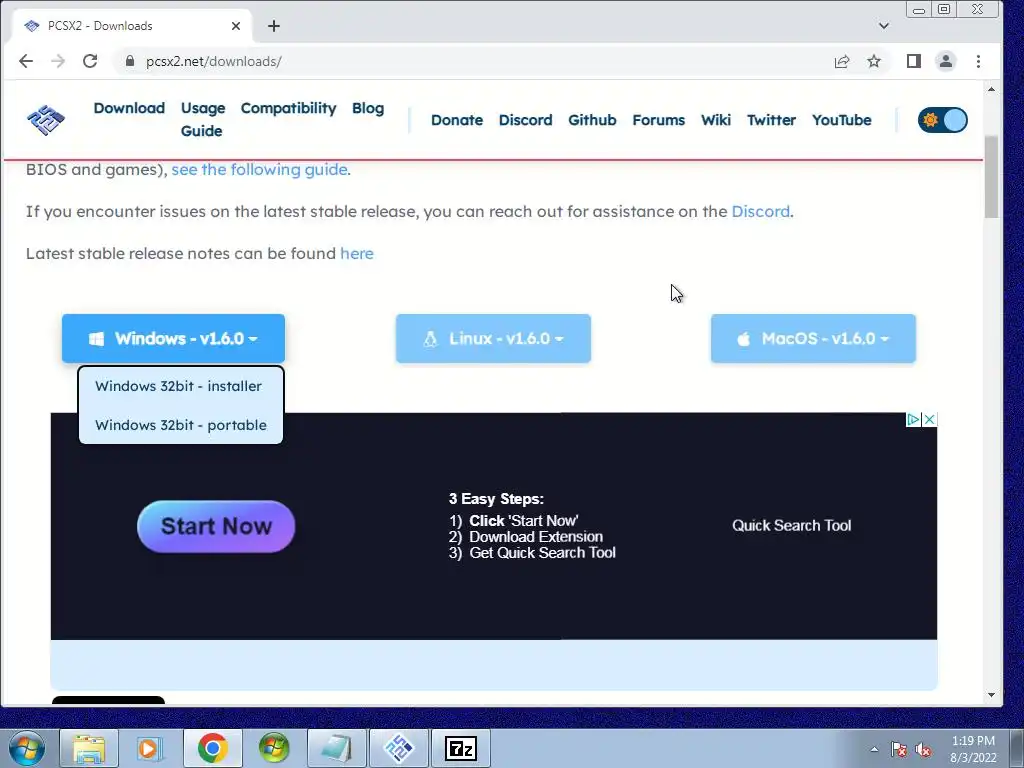
Task: Open the Wiki link
Action: pos(716,120)
